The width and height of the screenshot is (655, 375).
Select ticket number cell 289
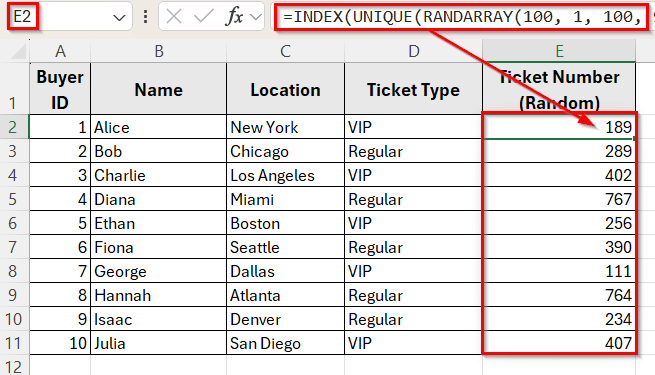pos(559,151)
